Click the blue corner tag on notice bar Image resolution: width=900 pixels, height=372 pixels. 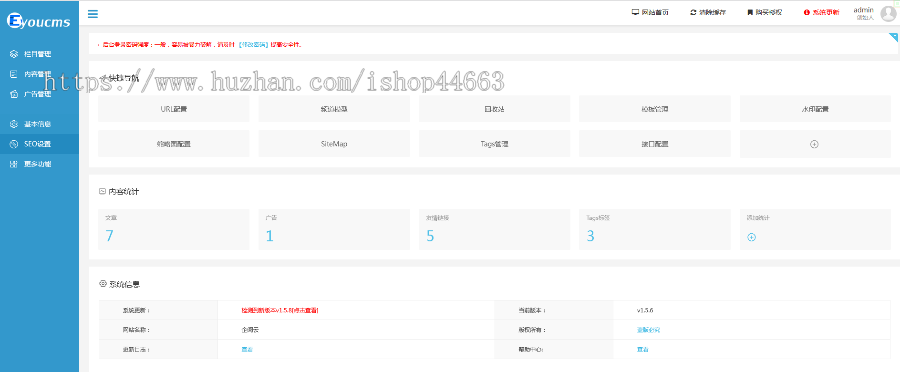894,37
